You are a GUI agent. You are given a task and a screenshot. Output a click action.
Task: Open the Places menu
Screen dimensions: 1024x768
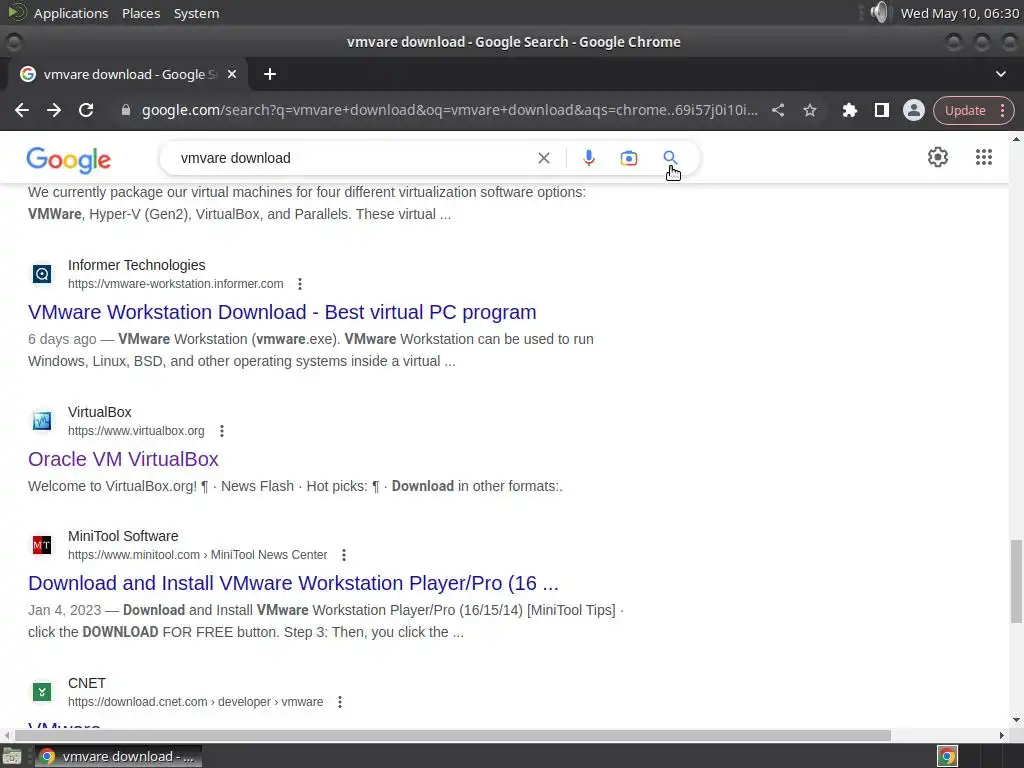[141, 13]
